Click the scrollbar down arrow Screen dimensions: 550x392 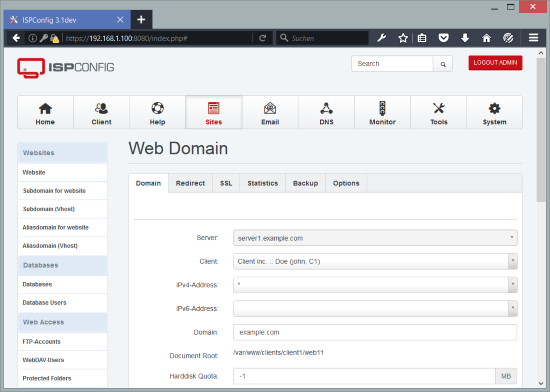pyautogui.click(x=541, y=383)
